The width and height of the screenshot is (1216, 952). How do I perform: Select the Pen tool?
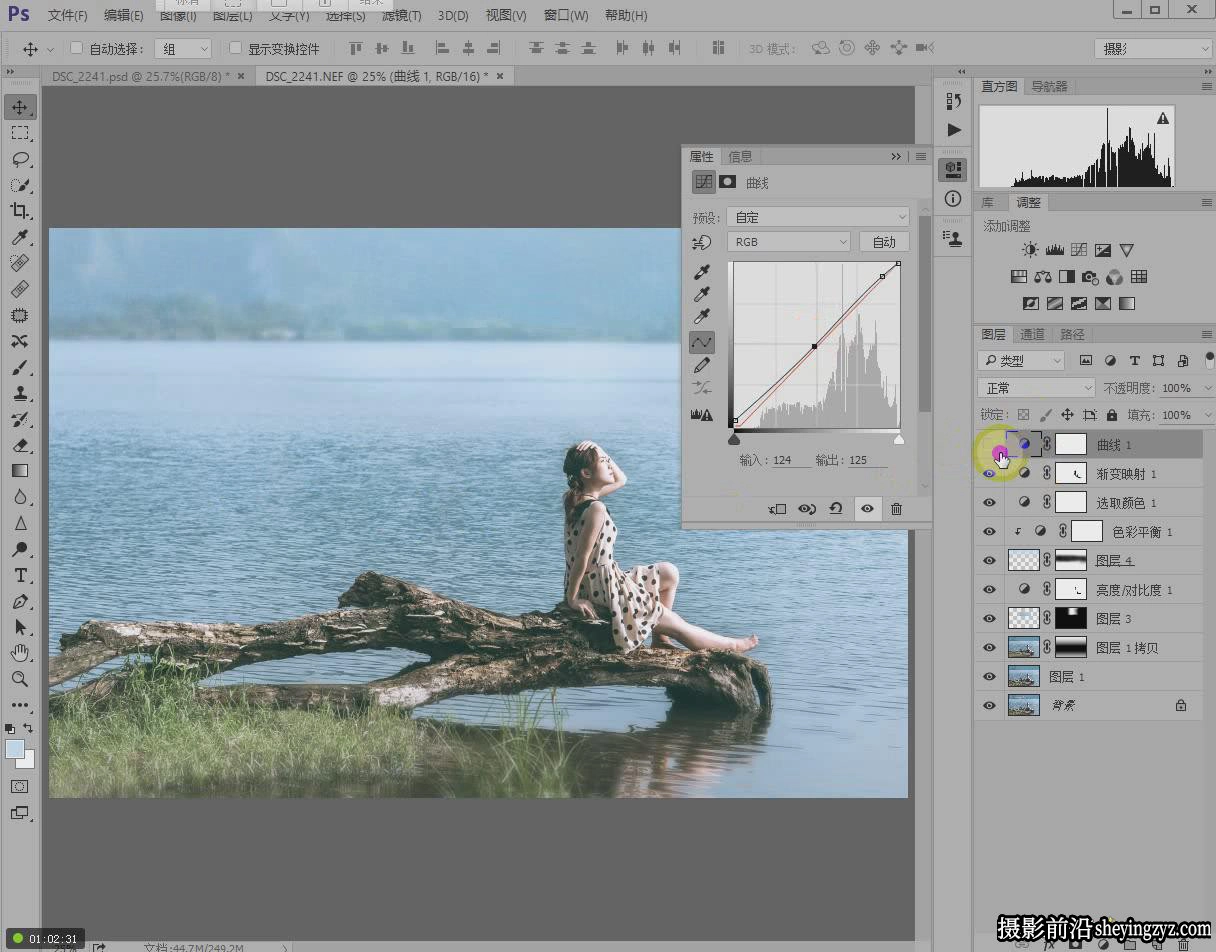[20, 601]
